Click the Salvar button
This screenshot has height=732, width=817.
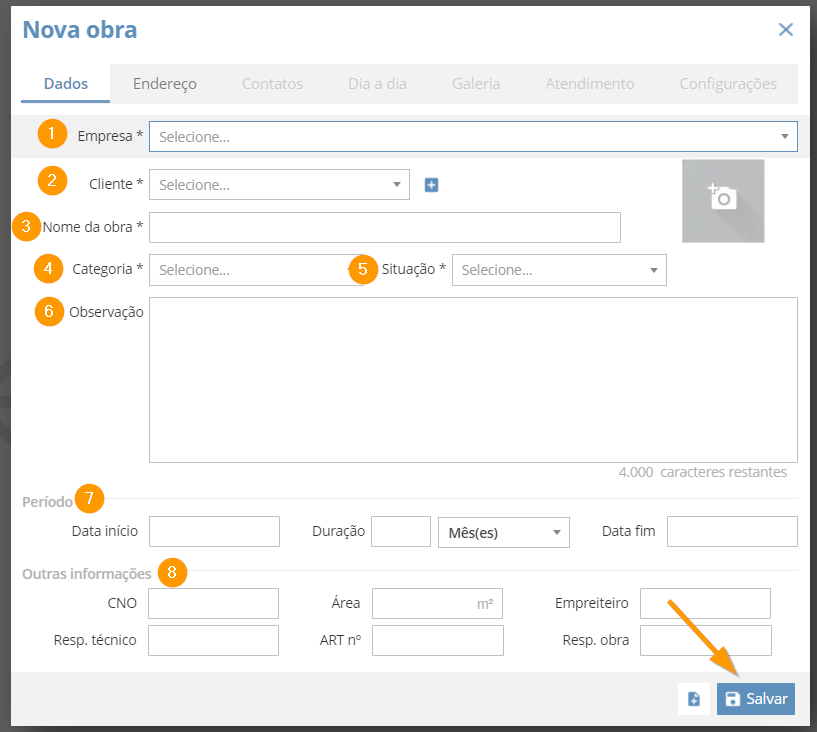pos(756,699)
